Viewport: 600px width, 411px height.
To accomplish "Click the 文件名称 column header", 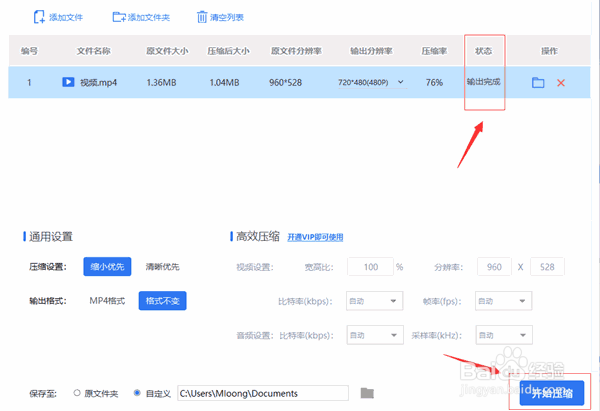I will tap(93, 51).
